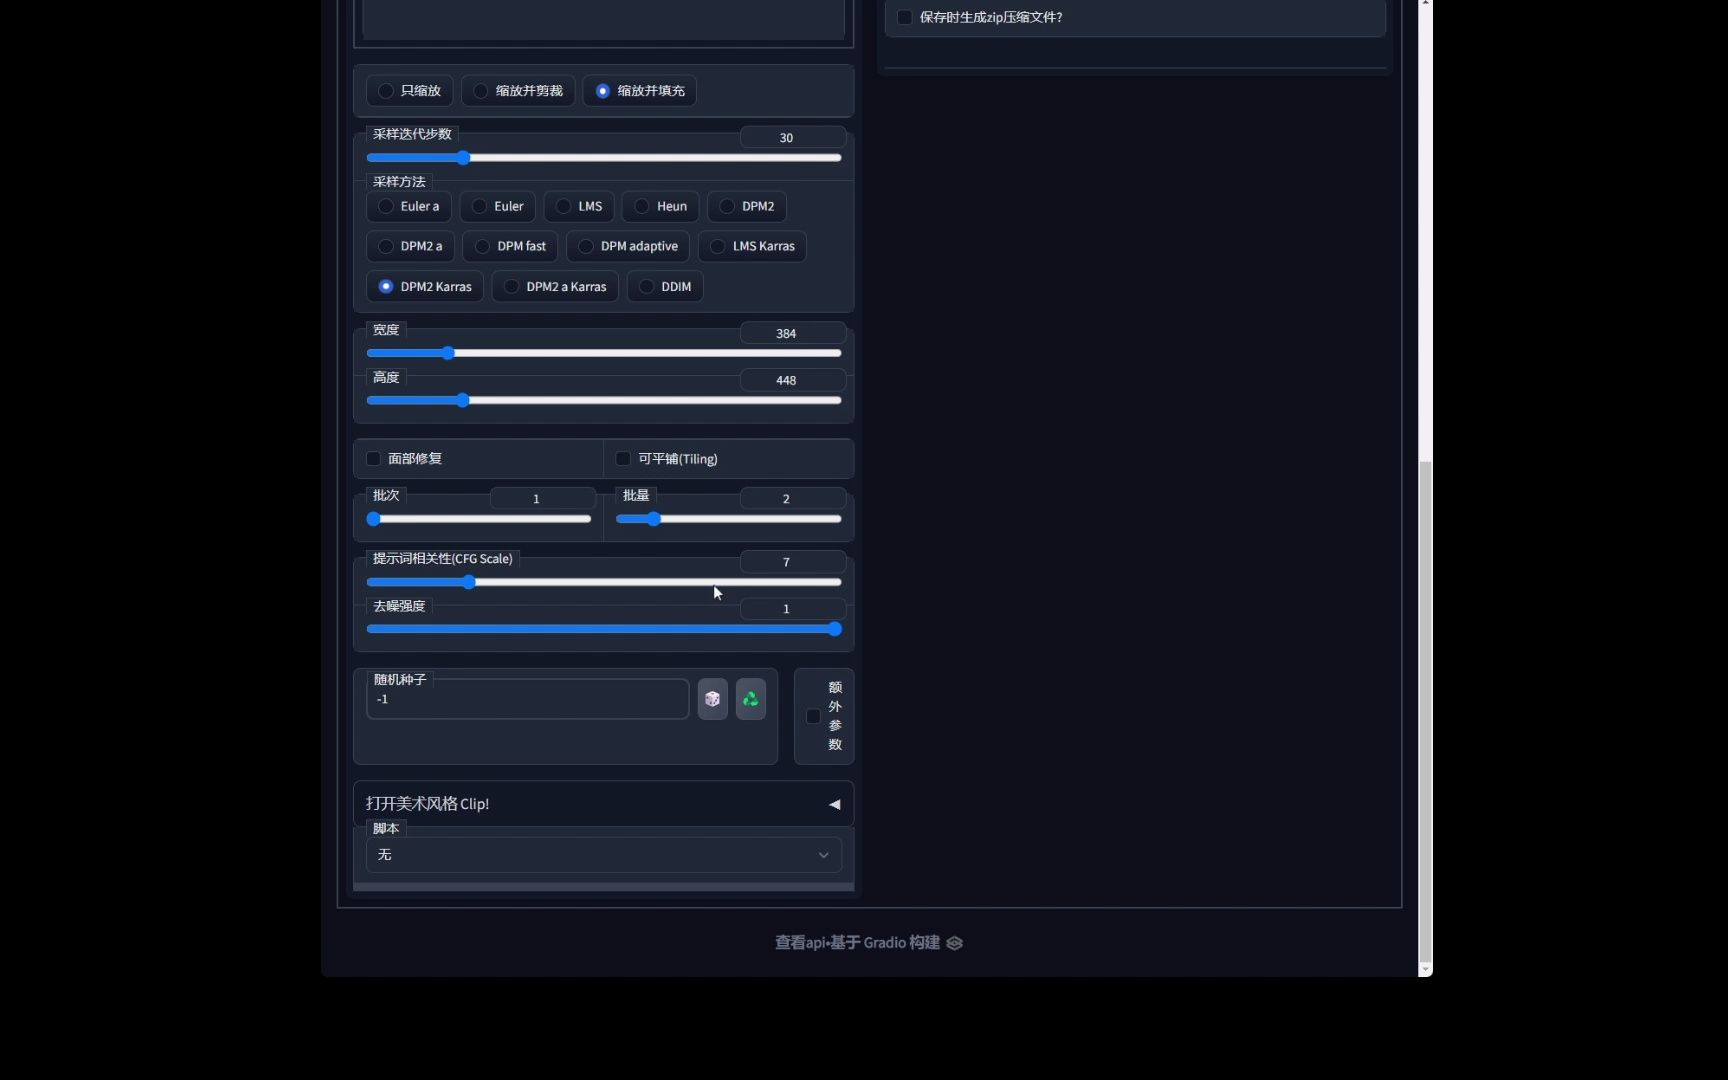
Task: Click the 批量 value field showing 2
Action: tap(793, 499)
